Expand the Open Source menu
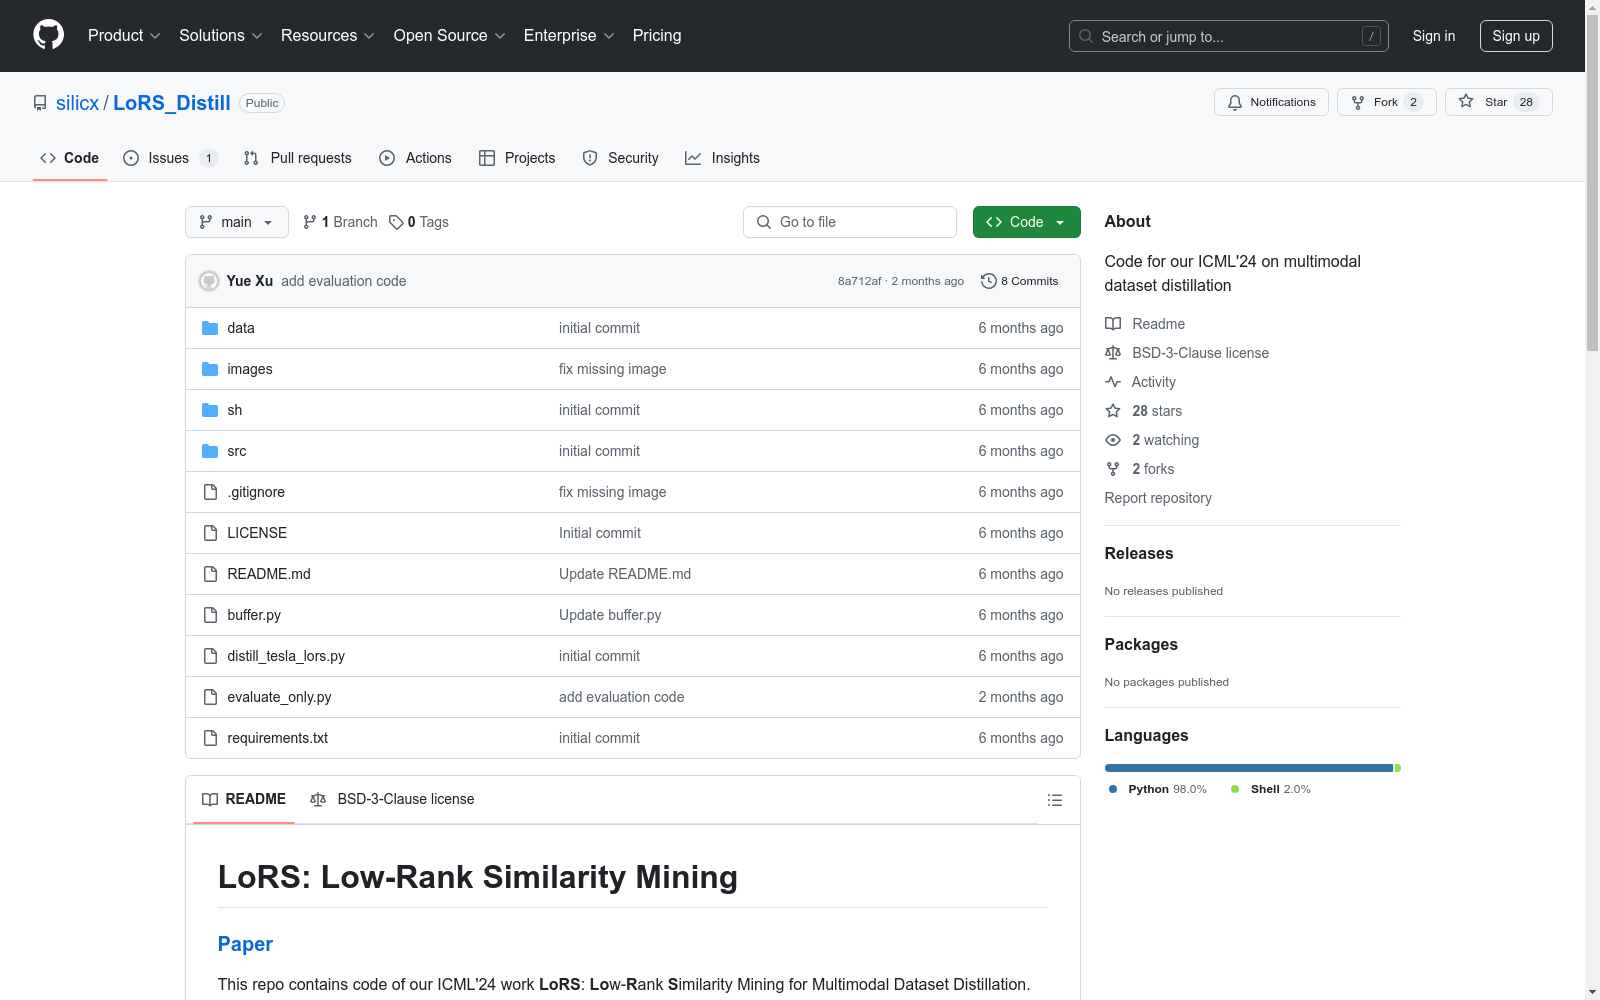This screenshot has height=1000, width=1600. click(x=450, y=35)
